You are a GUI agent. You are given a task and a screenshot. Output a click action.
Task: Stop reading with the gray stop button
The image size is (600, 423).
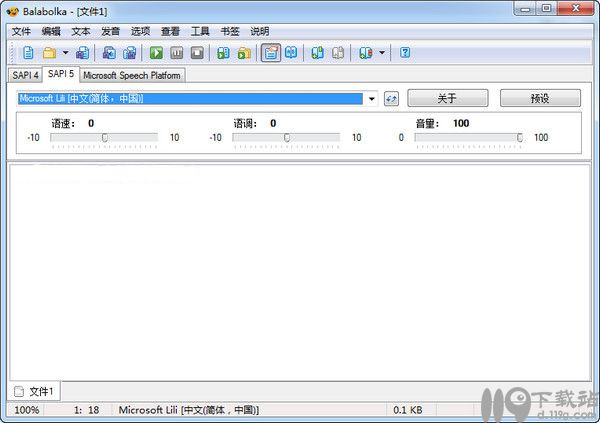tap(197, 53)
